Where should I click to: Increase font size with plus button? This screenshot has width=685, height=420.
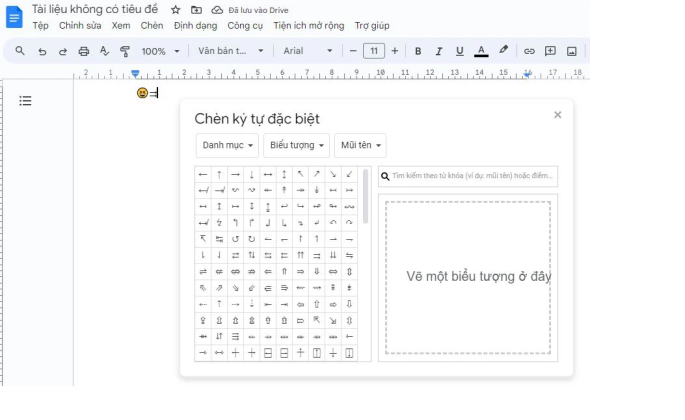395,51
